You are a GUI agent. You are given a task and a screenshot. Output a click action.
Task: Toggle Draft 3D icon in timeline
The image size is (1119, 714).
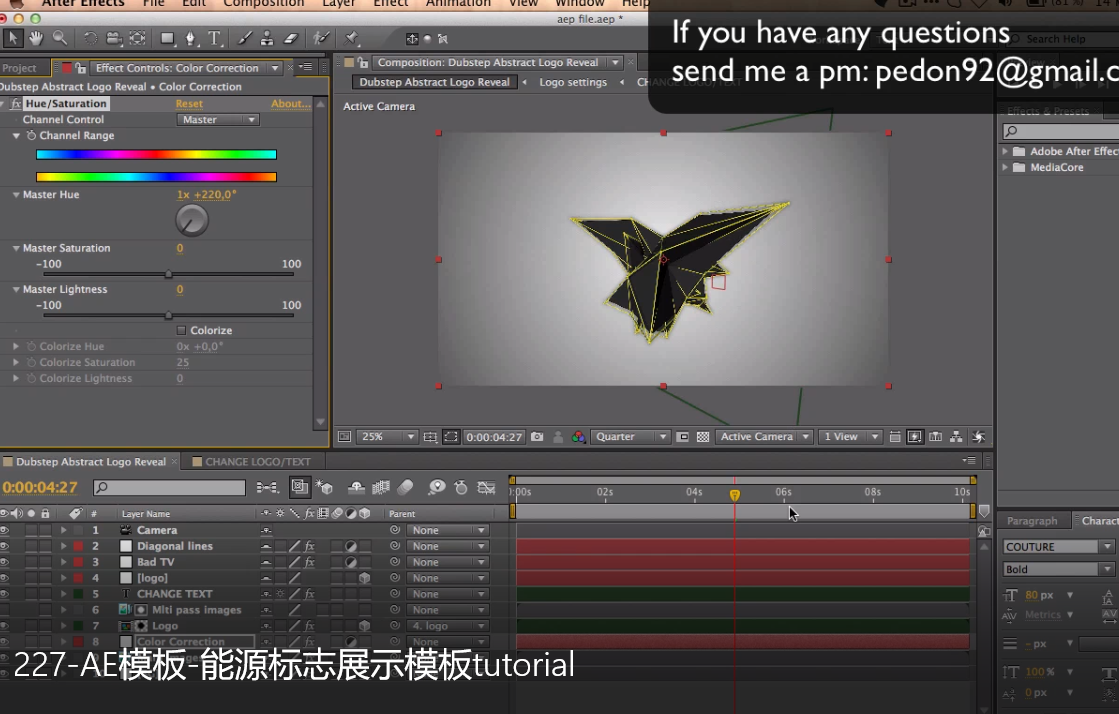pyautogui.click(x=325, y=488)
